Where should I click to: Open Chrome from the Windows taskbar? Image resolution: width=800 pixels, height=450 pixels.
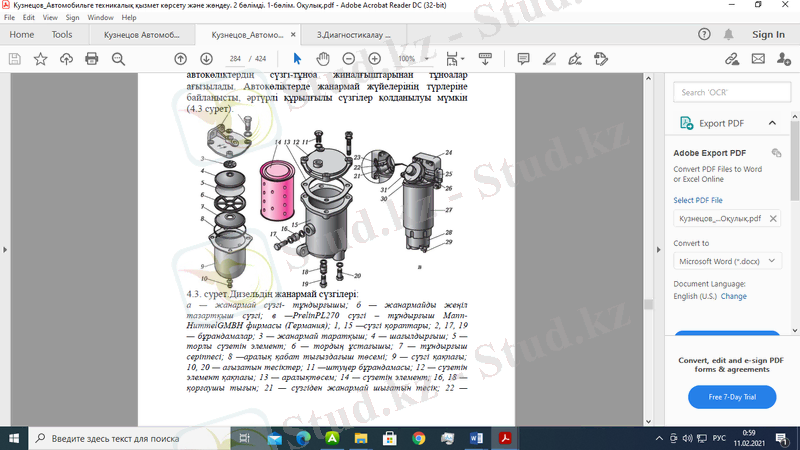[419, 438]
